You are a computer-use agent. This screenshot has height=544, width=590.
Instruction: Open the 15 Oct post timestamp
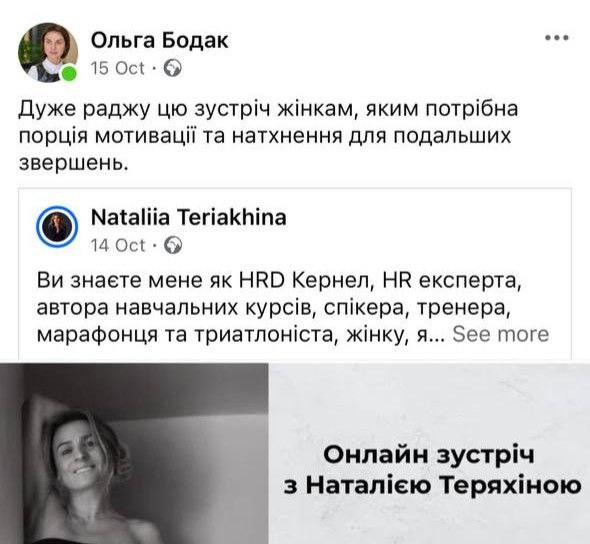[x=118, y=68]
